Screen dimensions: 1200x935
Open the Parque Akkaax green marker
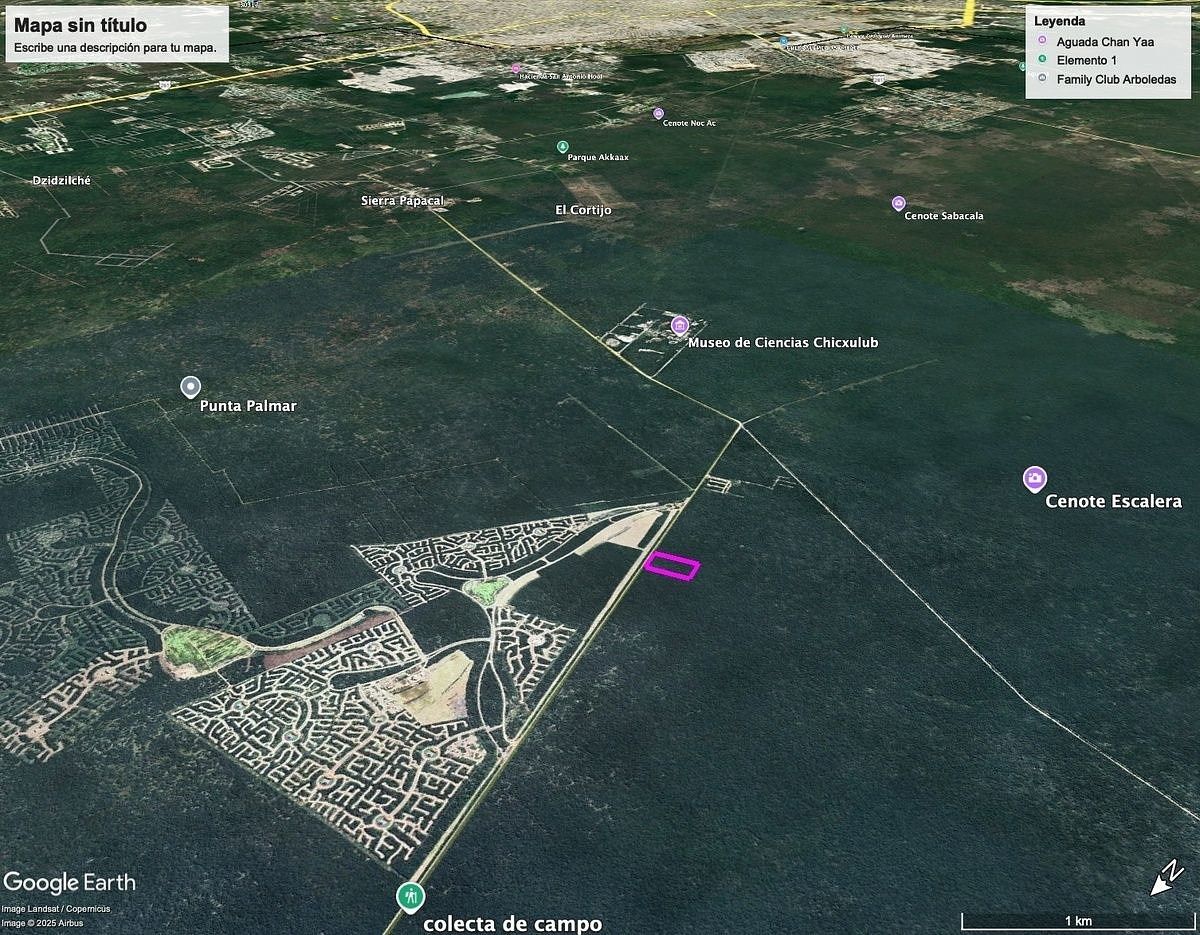point(562,146)
